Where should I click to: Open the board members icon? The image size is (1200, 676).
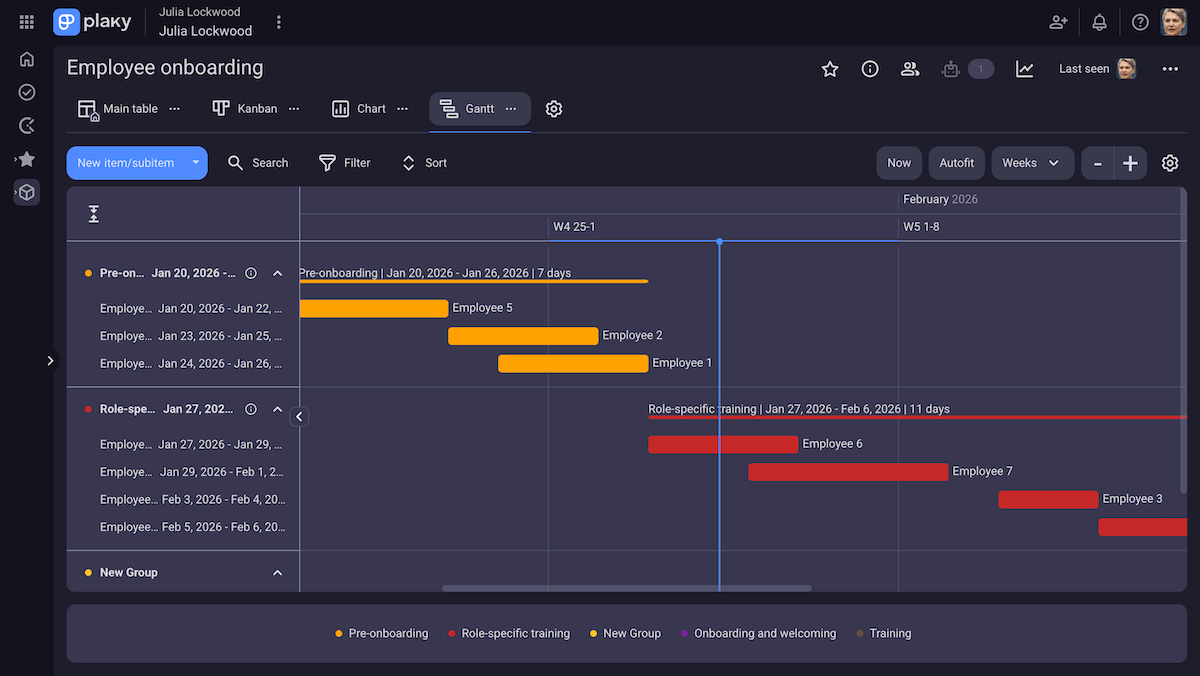[909, 69]
